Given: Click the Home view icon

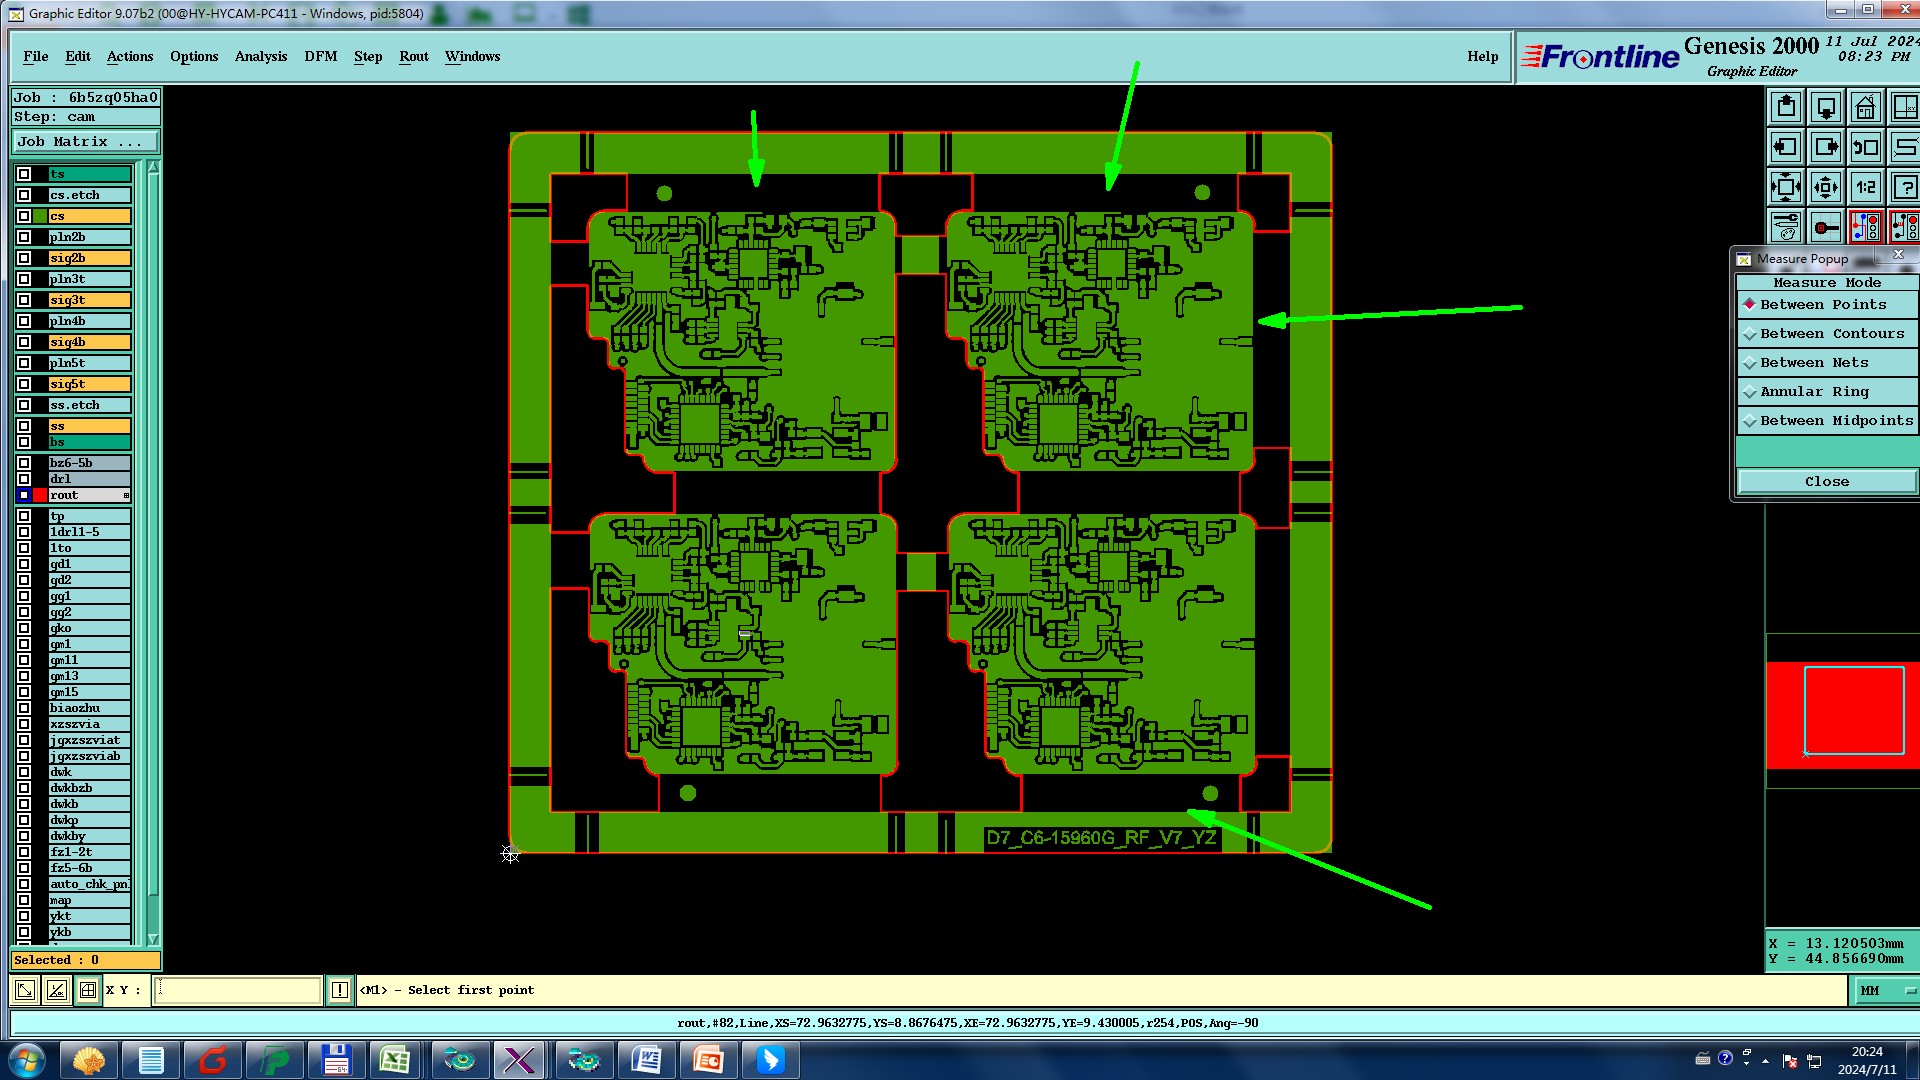Looking at the screenshot, I should (1865, 107).
